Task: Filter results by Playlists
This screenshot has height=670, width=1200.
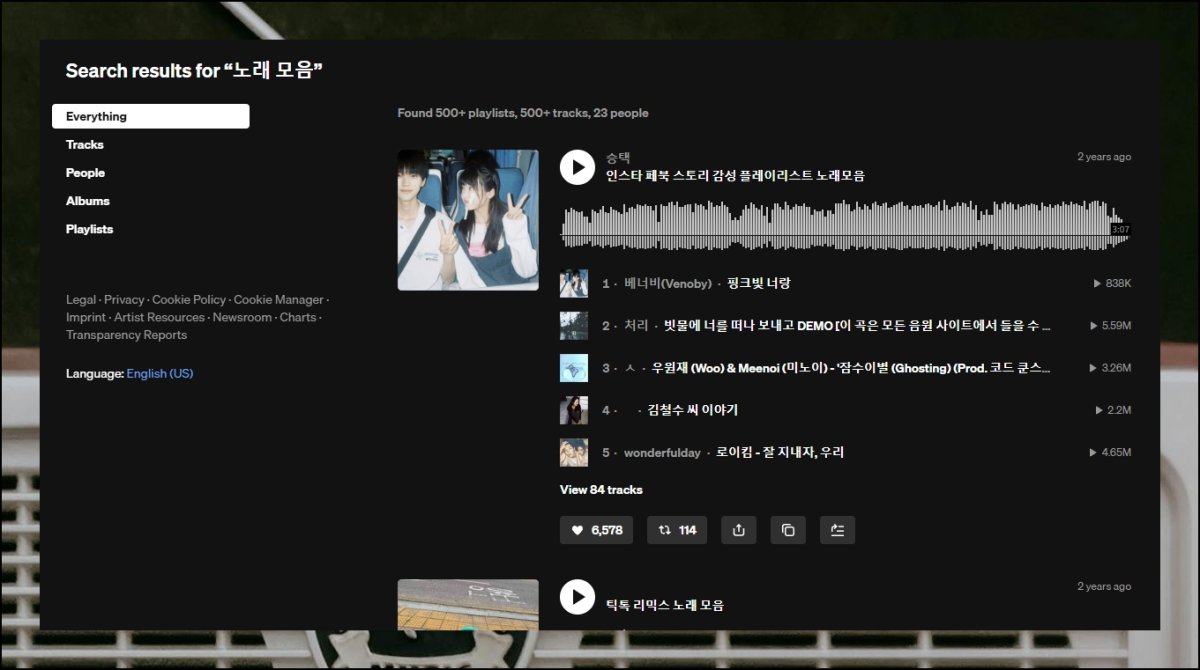Action: point(90,229)
